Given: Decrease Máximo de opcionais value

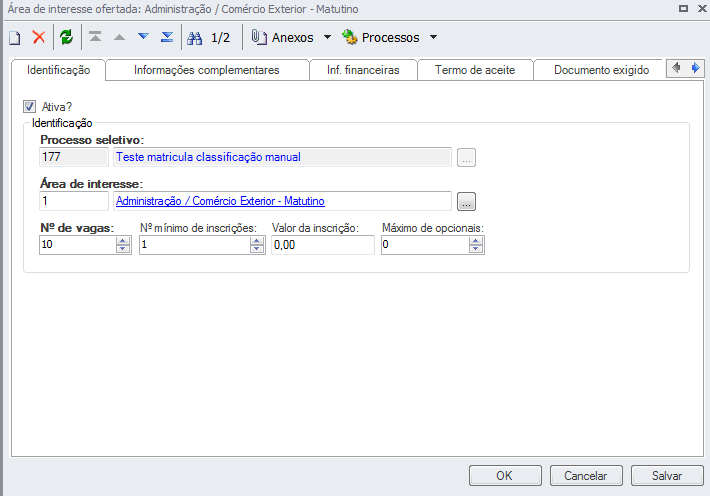Looking at the screenshot, I should point(476,249).
